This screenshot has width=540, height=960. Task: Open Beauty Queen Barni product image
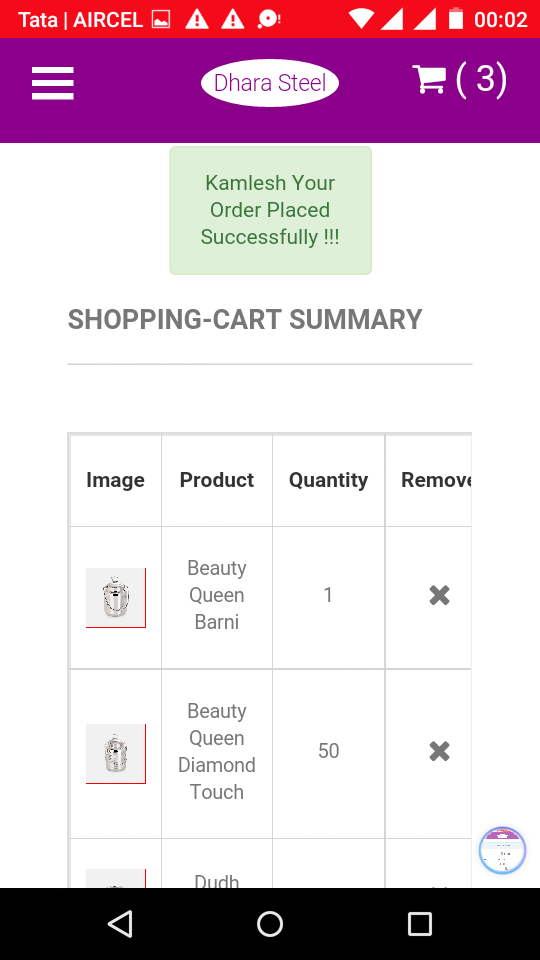coord(116,598)
